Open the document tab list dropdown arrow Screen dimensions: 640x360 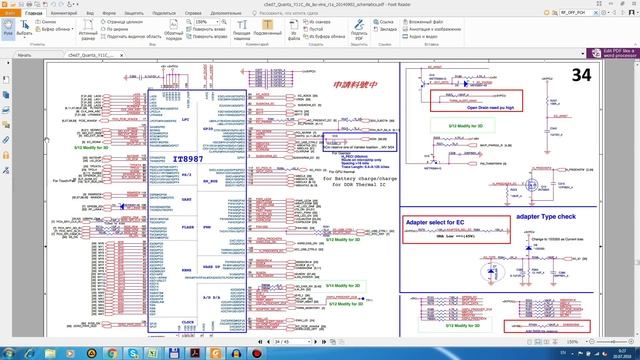click(x=582, y=53)
